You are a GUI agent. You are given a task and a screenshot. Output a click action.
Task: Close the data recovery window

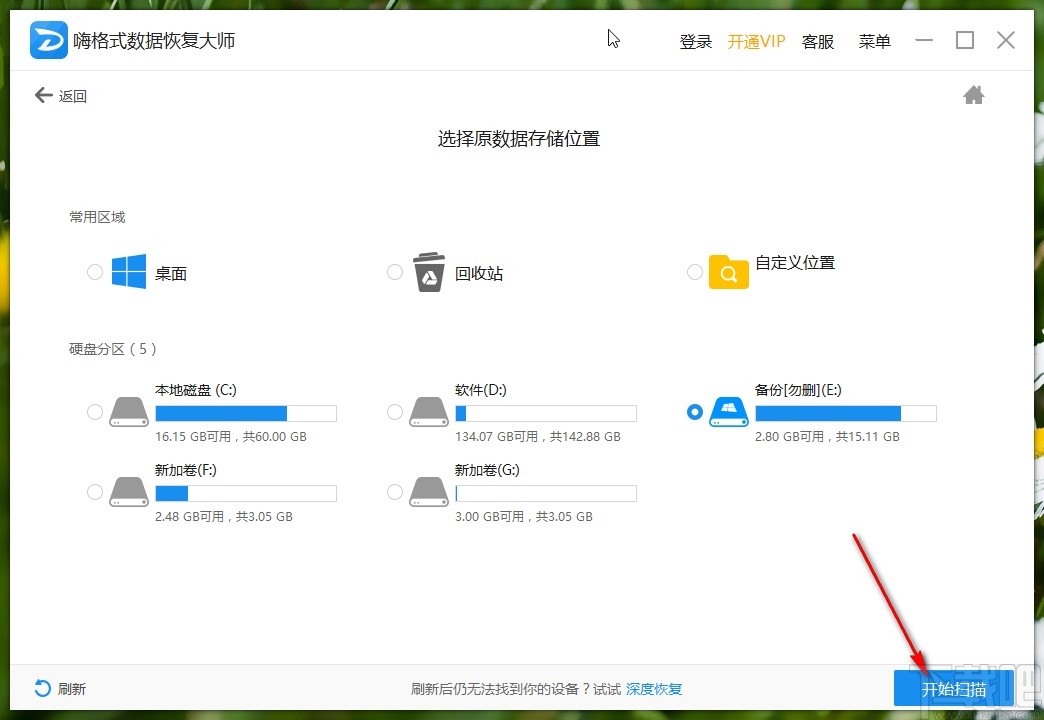tap(1006, 40)
